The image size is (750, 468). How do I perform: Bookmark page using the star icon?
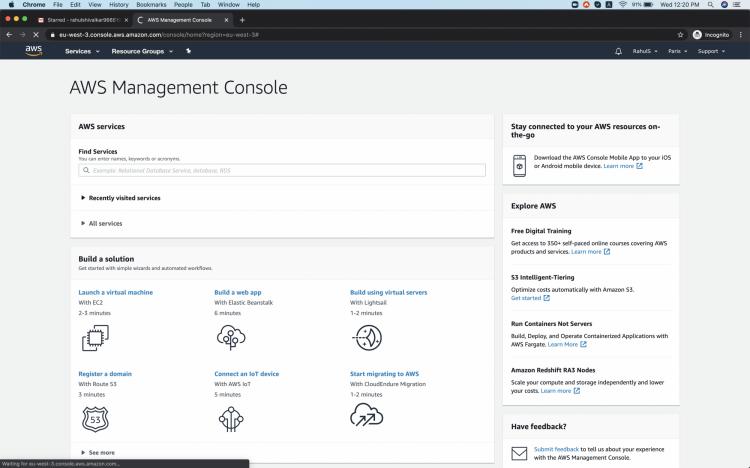pyautogui.click(x=680, y=34)
